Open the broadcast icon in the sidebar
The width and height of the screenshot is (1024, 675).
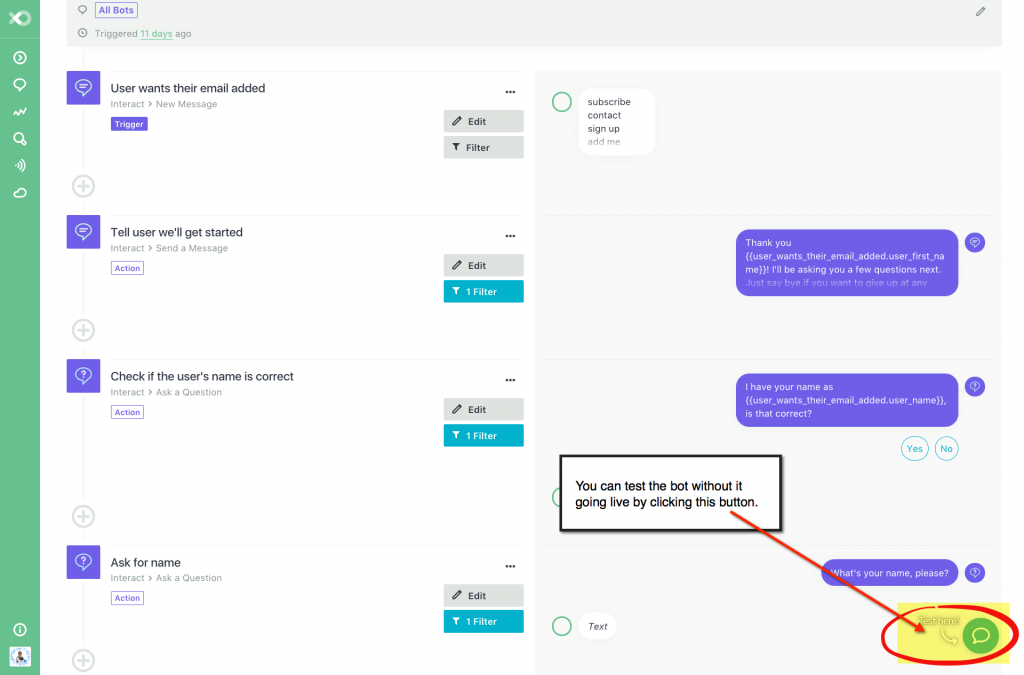[x=20, y=166]
